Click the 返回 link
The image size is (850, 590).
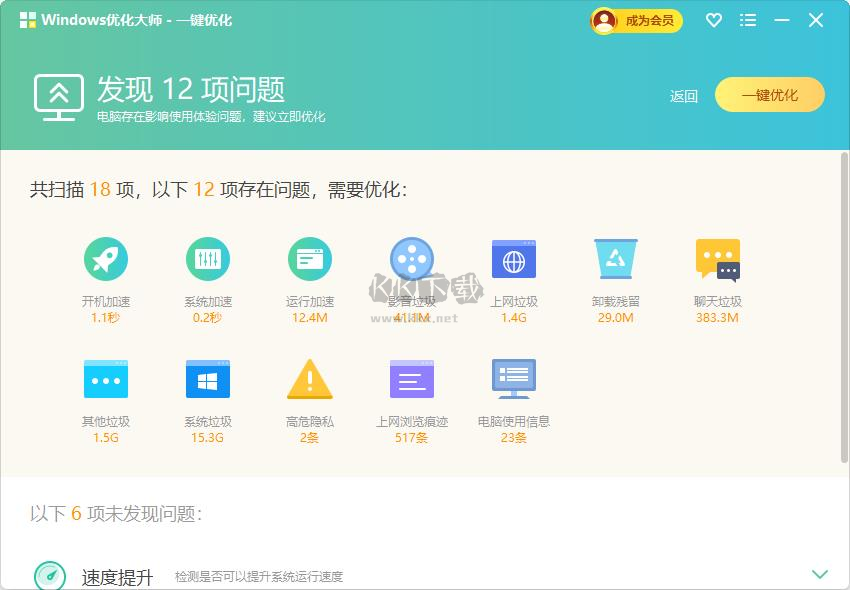click(683, 96)
